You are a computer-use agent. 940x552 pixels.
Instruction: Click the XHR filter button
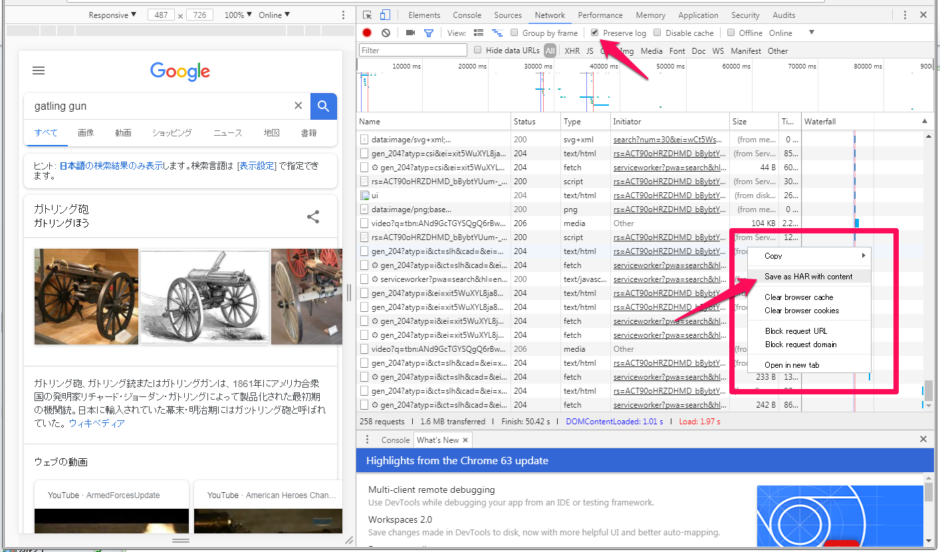tap(572, 50)
